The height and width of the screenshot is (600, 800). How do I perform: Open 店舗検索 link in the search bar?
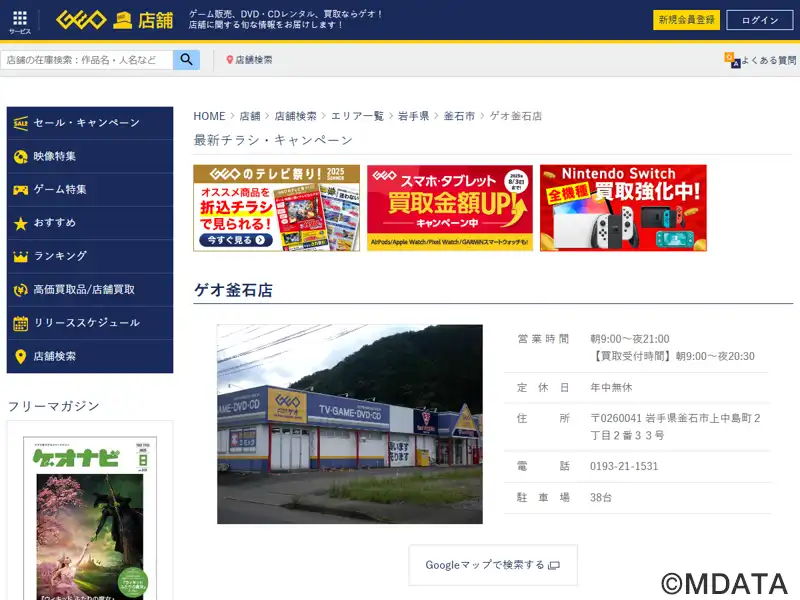coord(249,60)
